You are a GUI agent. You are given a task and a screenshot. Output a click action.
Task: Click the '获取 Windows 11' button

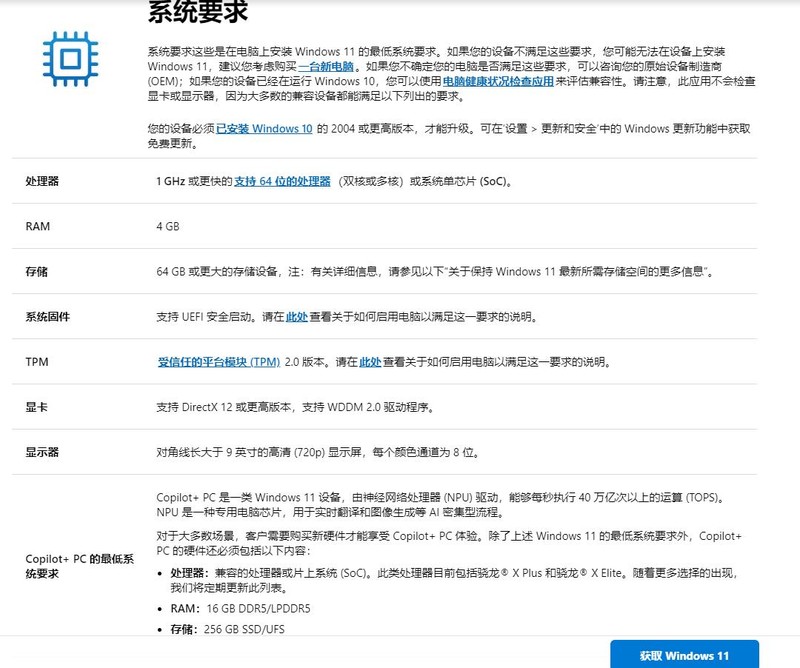coord(684,655)
